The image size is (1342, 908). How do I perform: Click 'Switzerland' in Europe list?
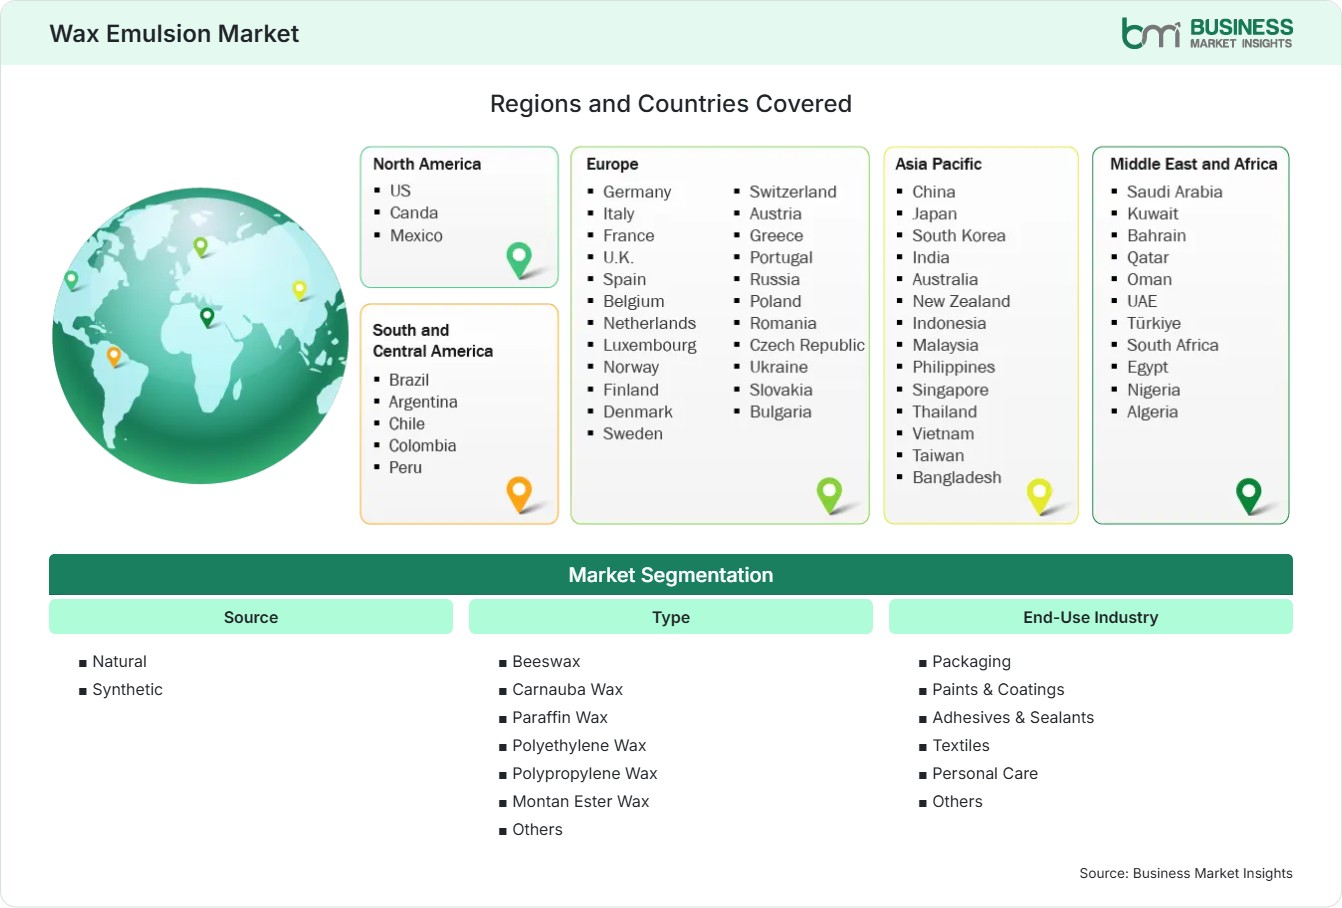tap(793, 191)
